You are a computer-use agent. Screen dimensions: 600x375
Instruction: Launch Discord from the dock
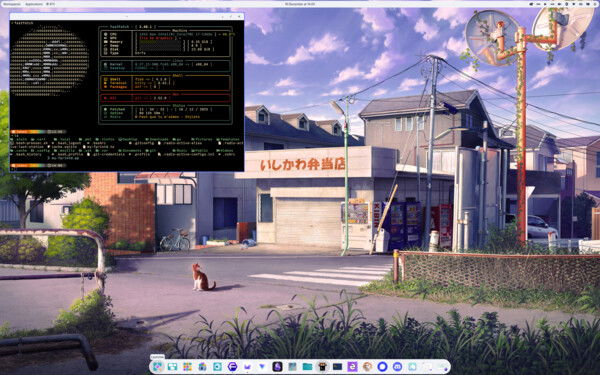397,367
